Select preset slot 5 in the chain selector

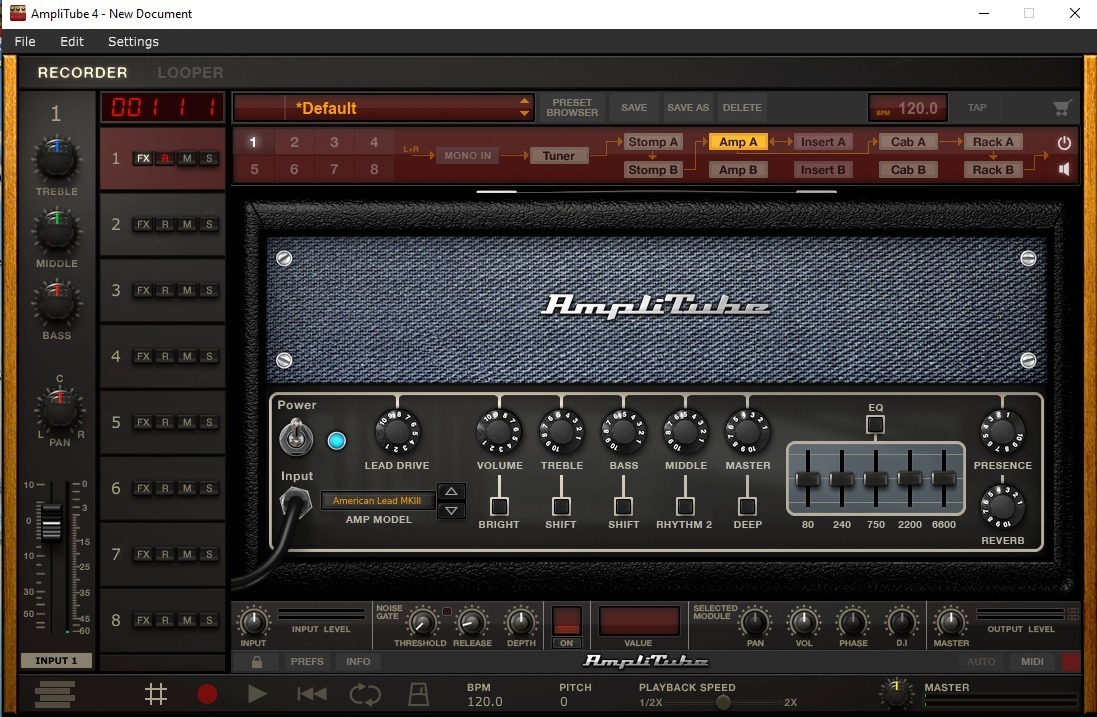[x=254, y=169]
